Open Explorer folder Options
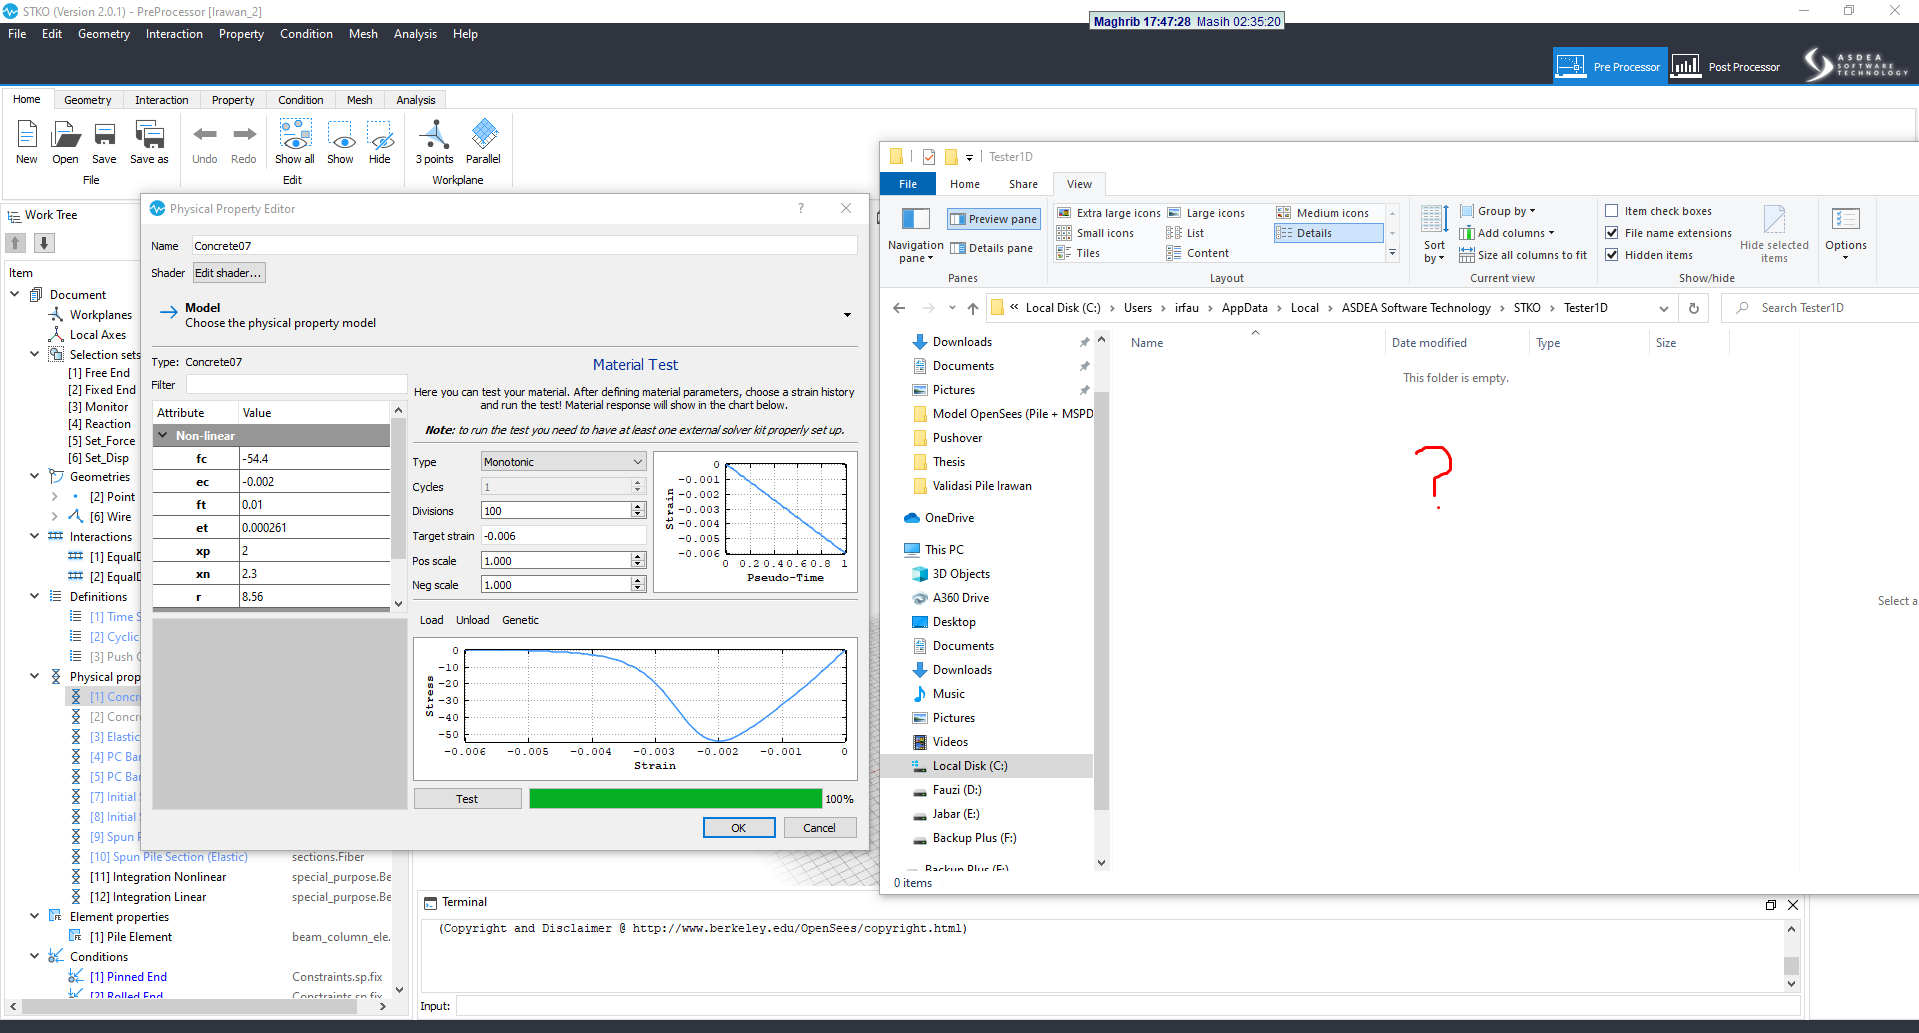The width and height of the screenshot is (1919, 1033). (1845, 234)
